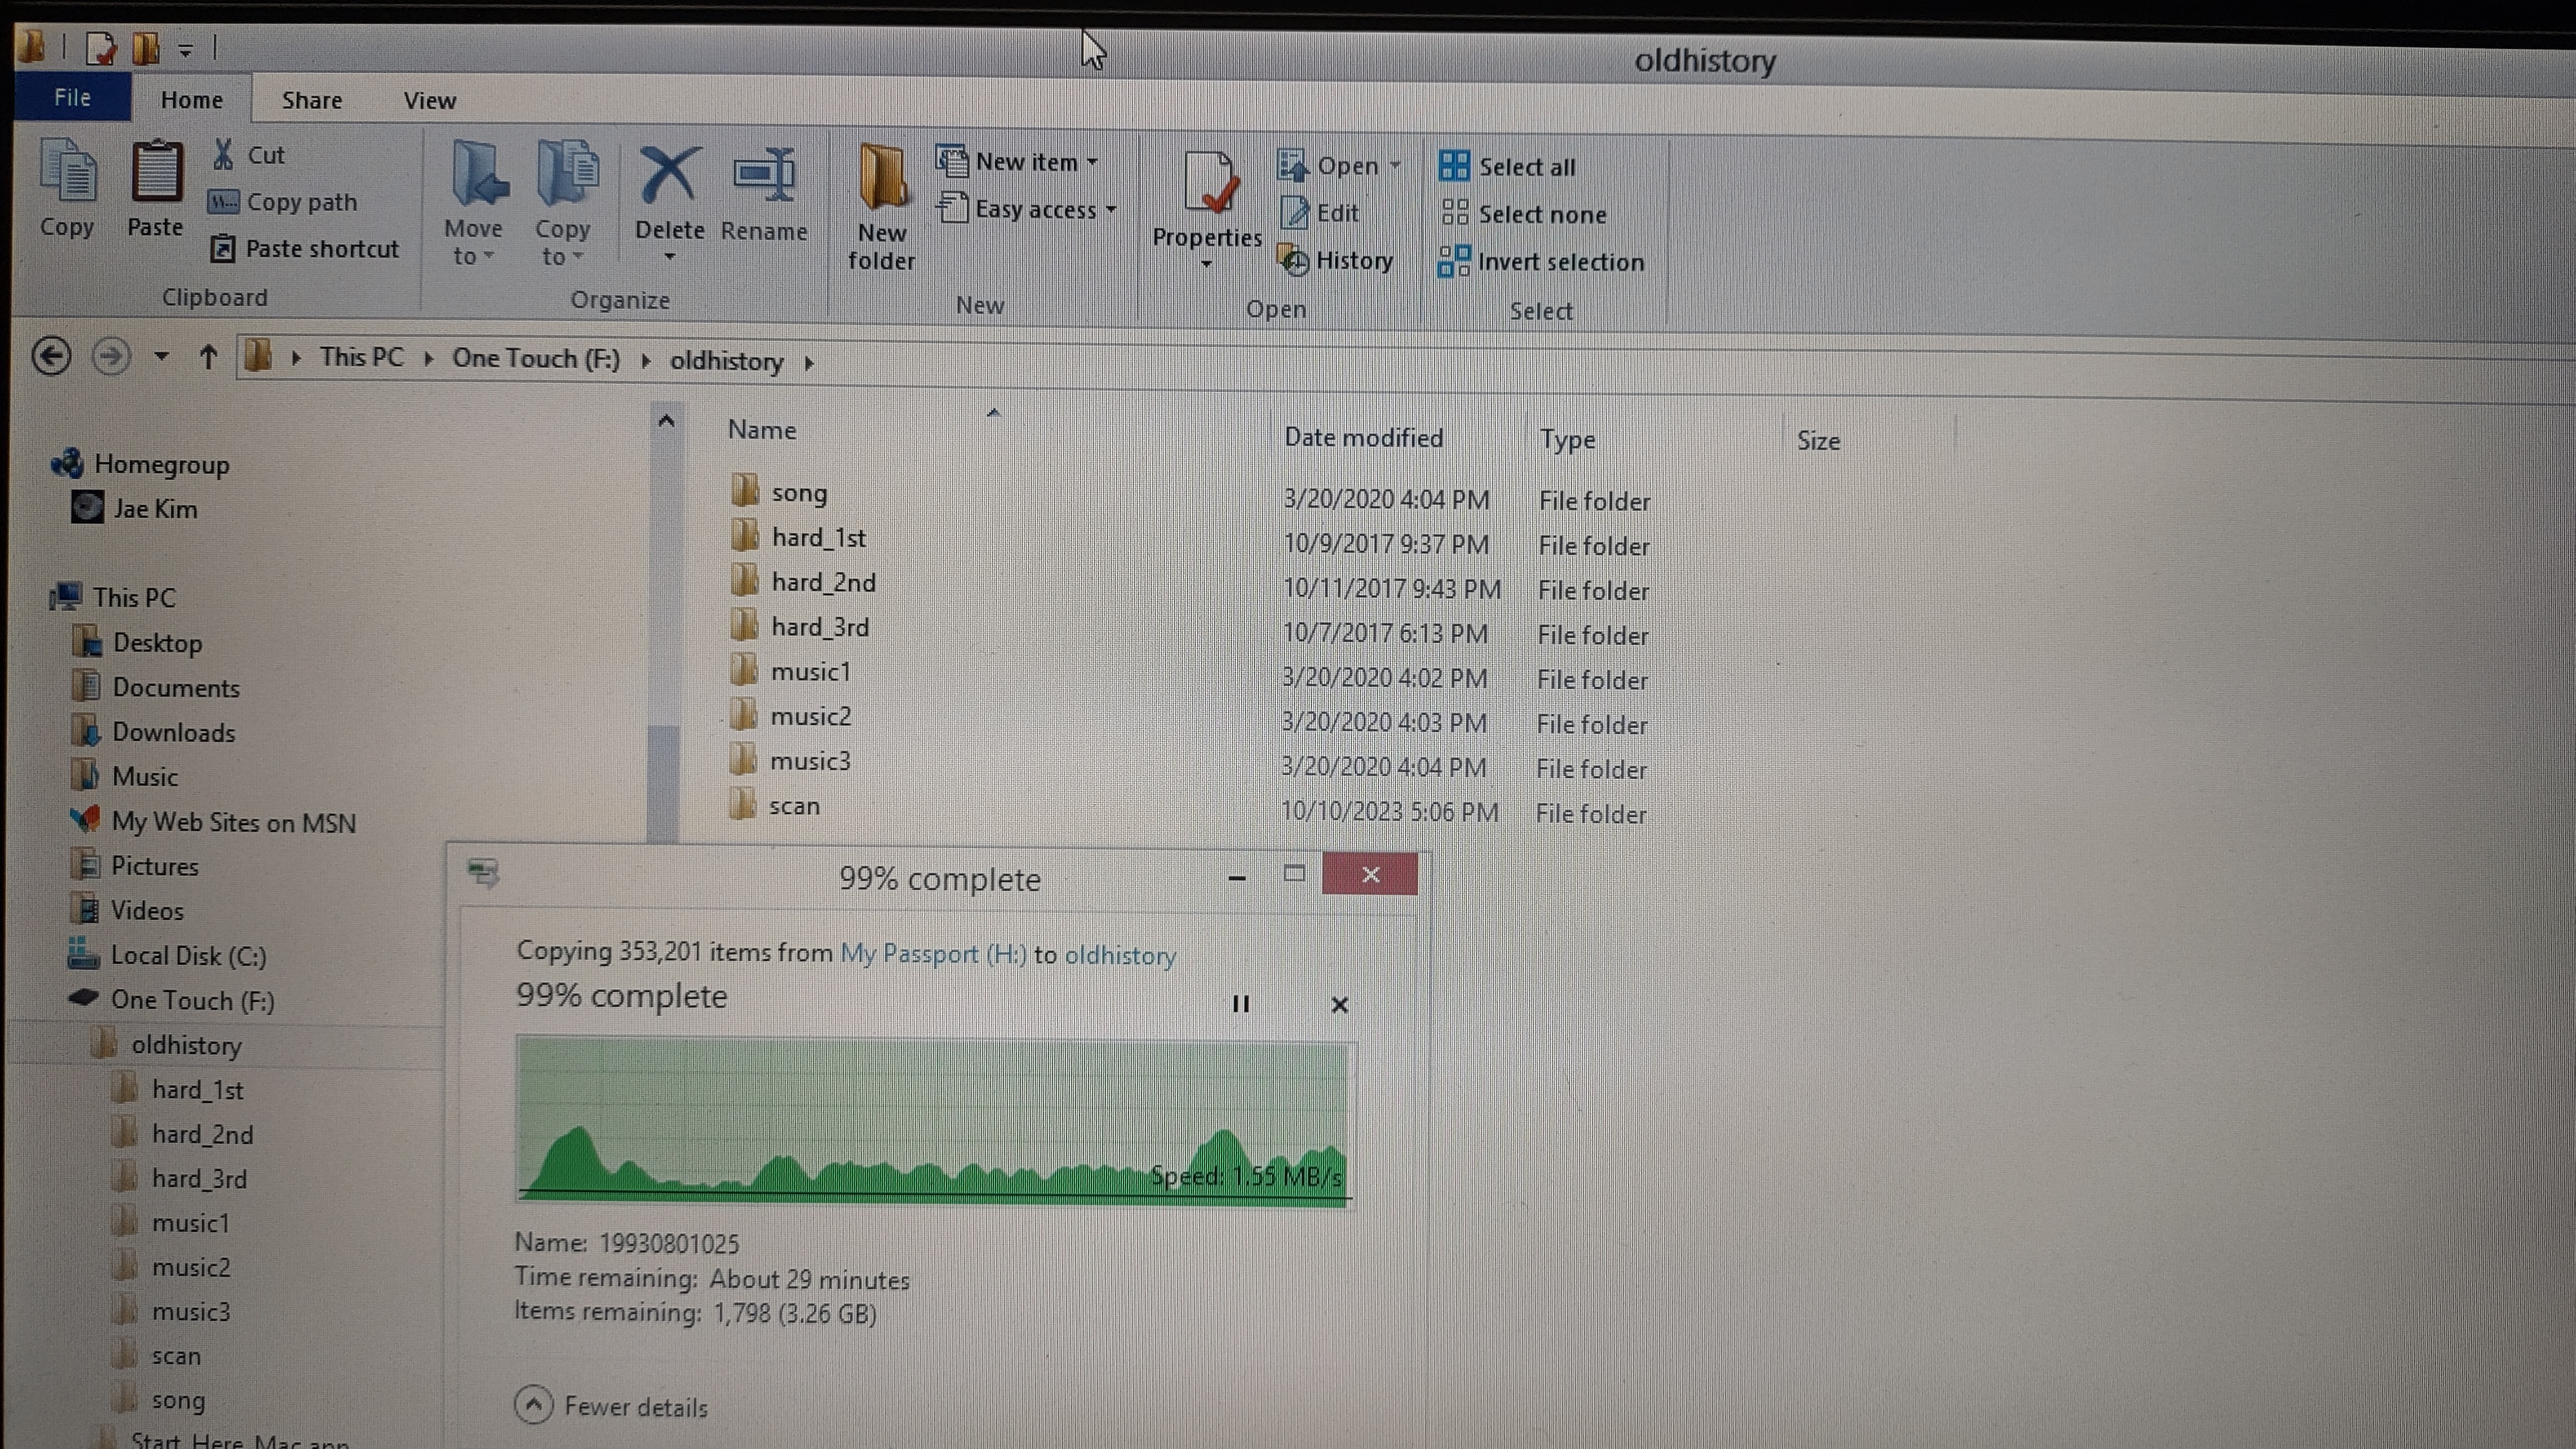Sort by Date modified column
2576x1449 pixels.
pos(1363,437)
